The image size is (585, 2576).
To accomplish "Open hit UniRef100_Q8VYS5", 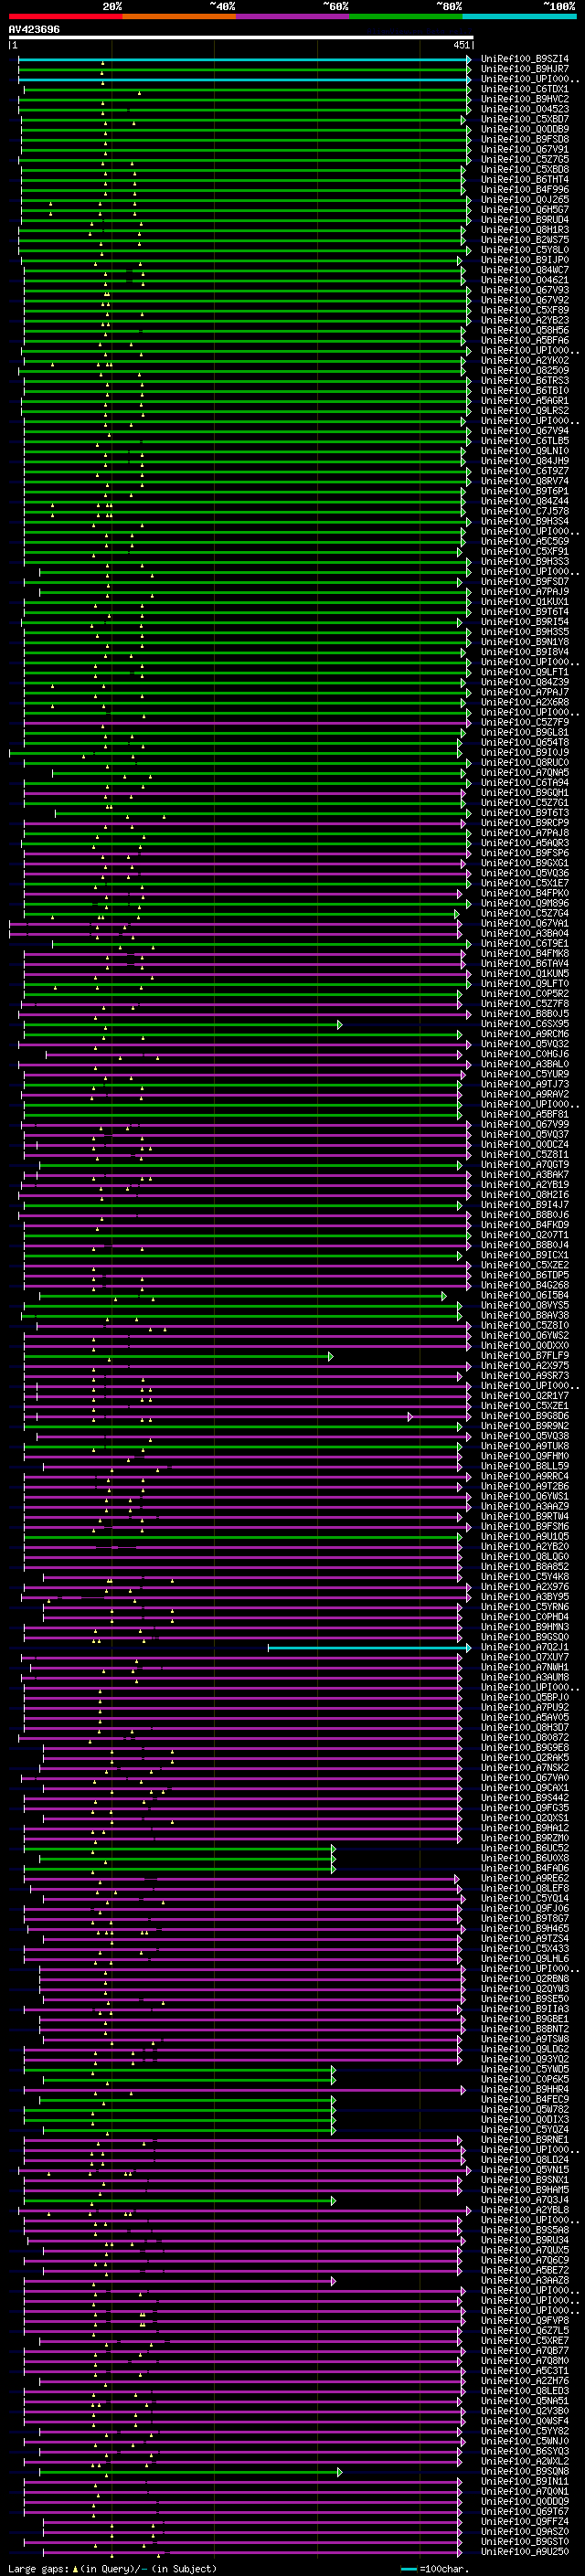I will coord(525,1306).
